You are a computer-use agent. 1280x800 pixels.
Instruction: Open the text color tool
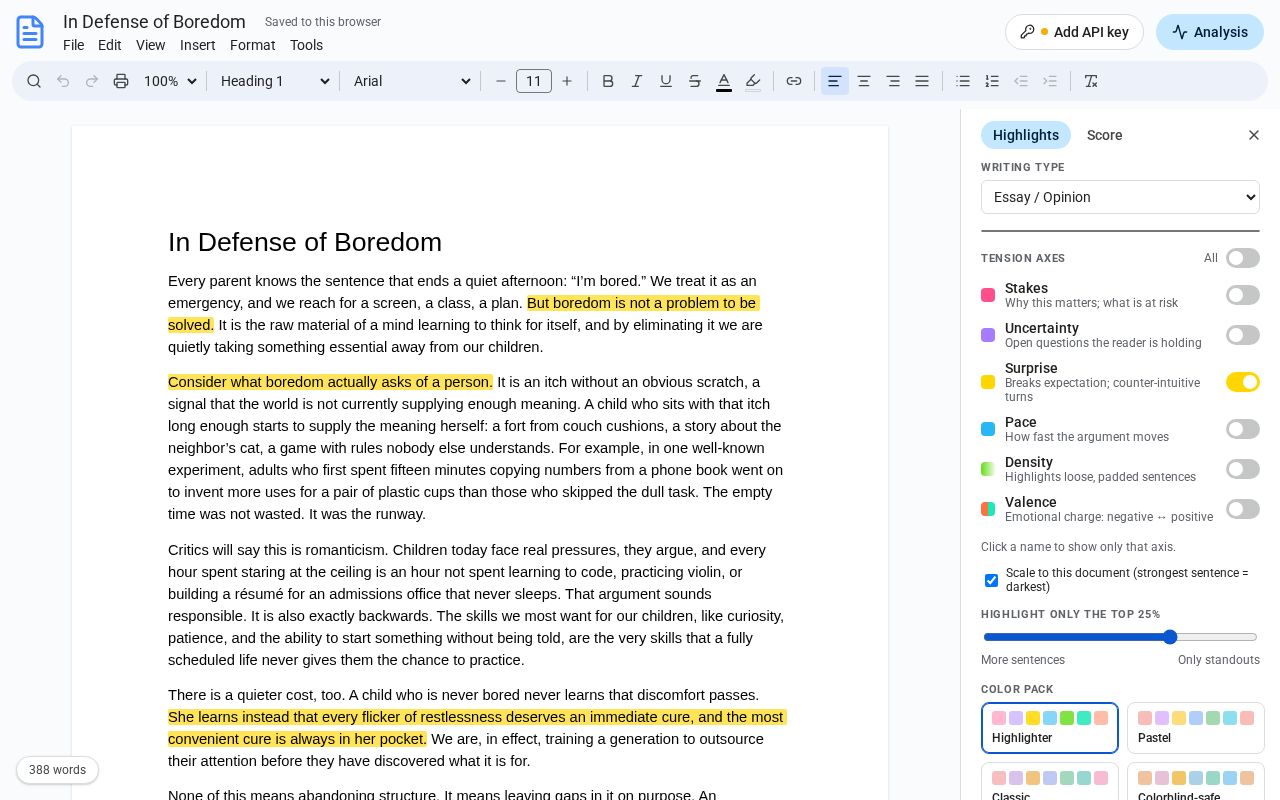(724, 81)
